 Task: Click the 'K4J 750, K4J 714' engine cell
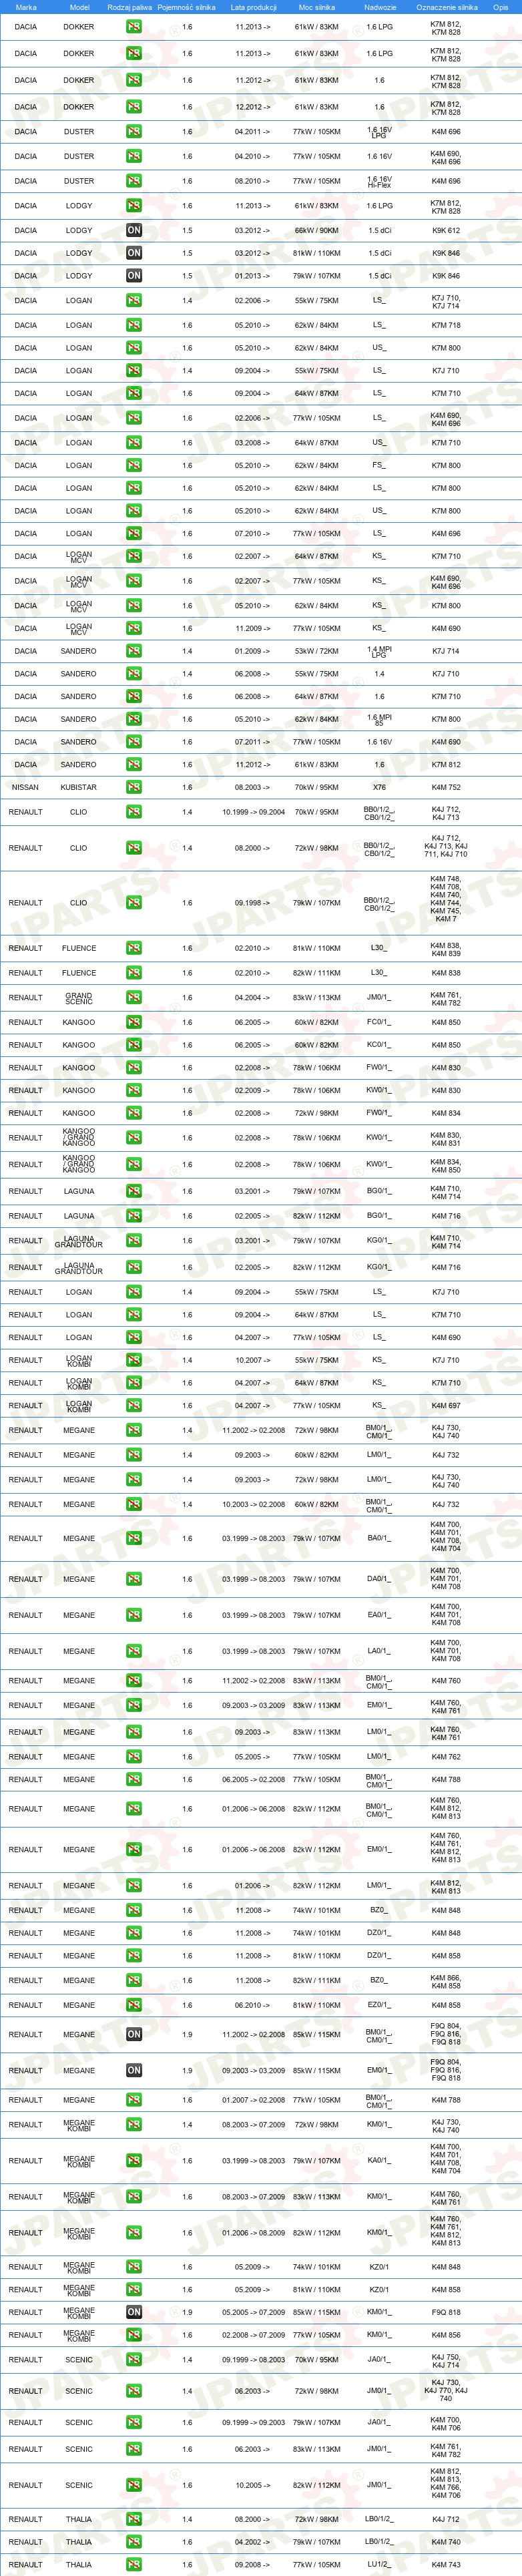446,2361
